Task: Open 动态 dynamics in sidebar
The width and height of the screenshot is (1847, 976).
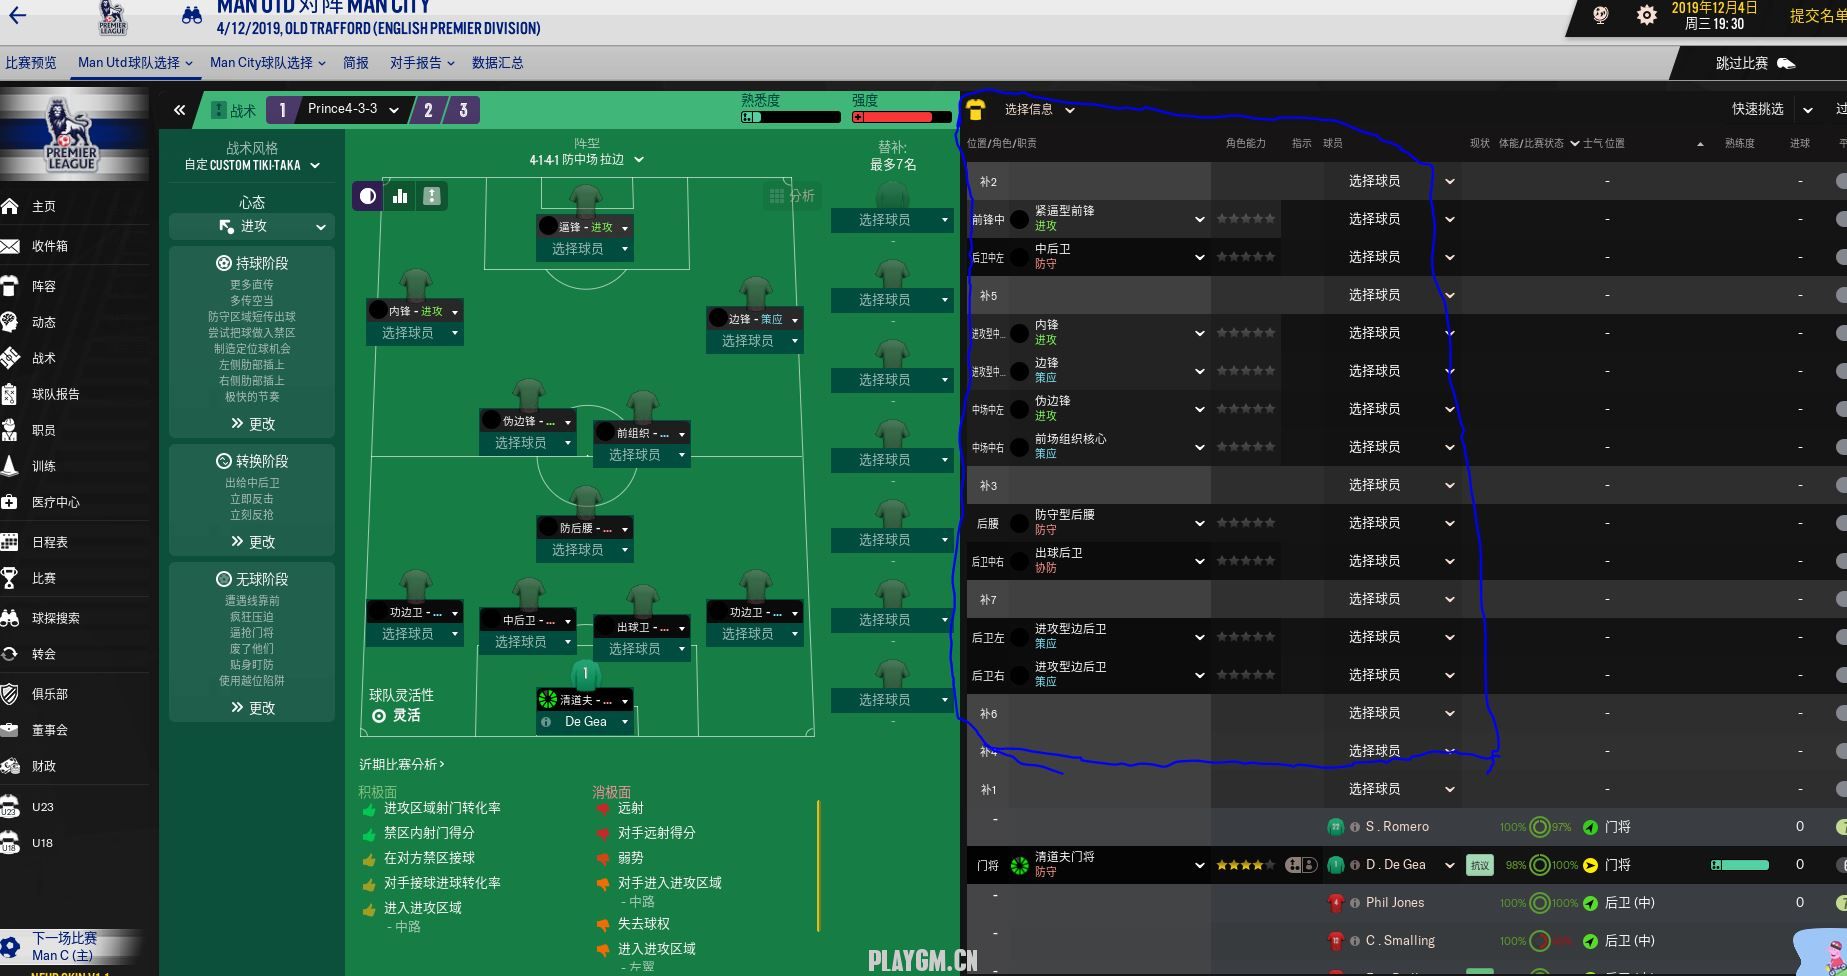Action: coord(44,322)
